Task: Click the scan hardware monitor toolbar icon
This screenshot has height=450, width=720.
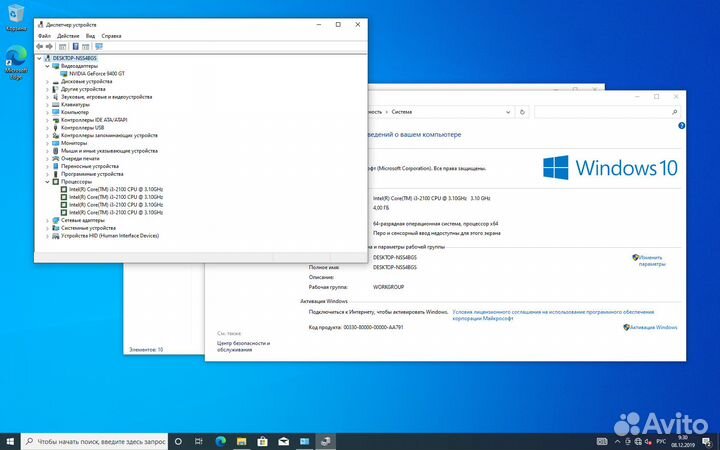Action: pos(99,46)
